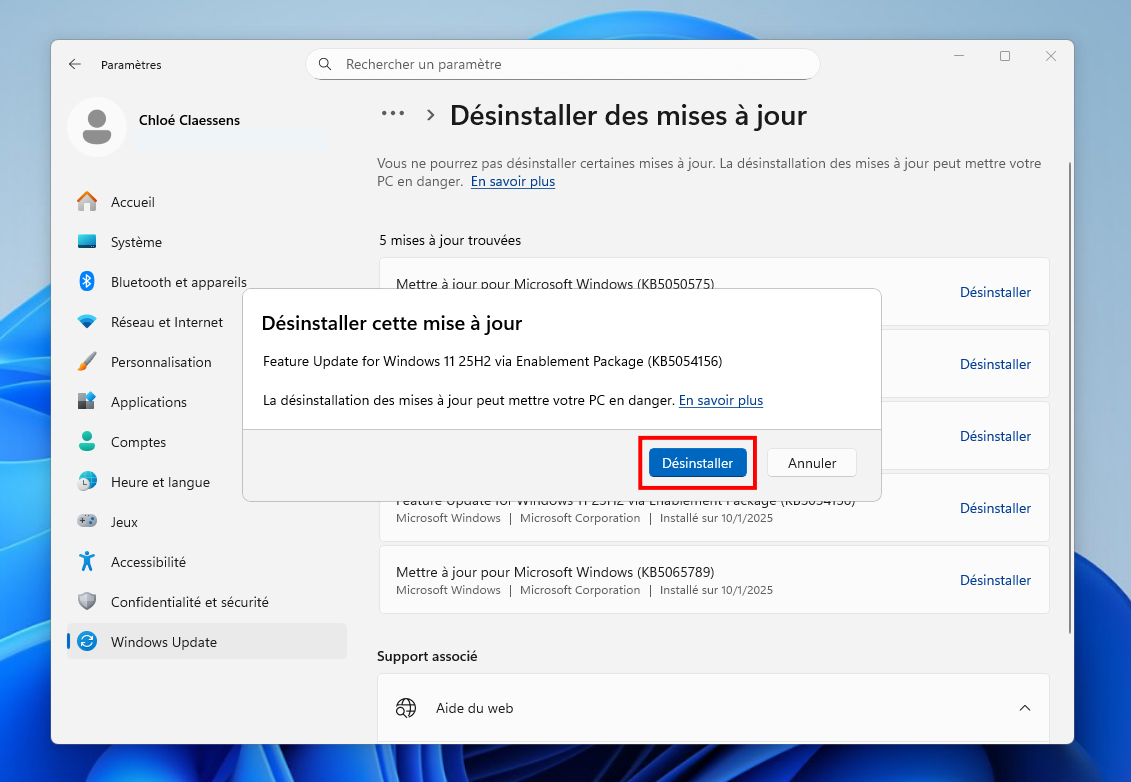Click the Accueil home icon

(x=88, y=202)
